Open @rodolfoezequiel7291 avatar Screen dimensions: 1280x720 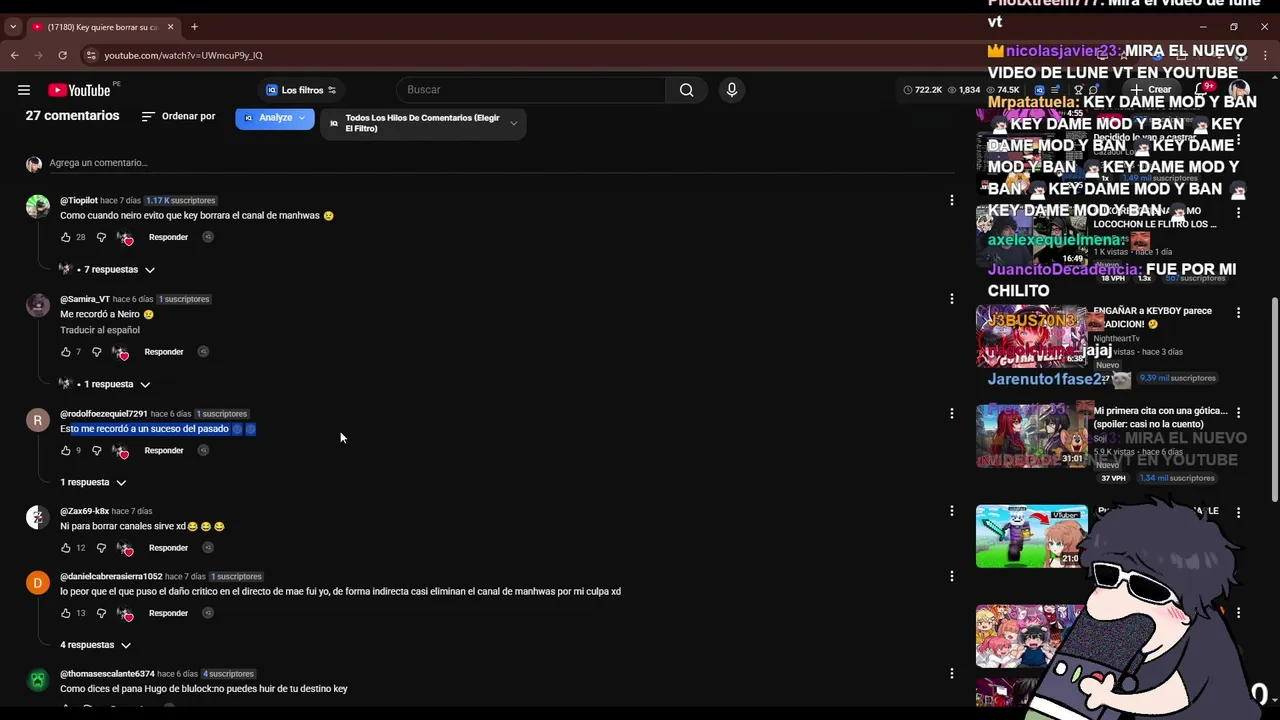pyautogui.click(x=38, y=420)
